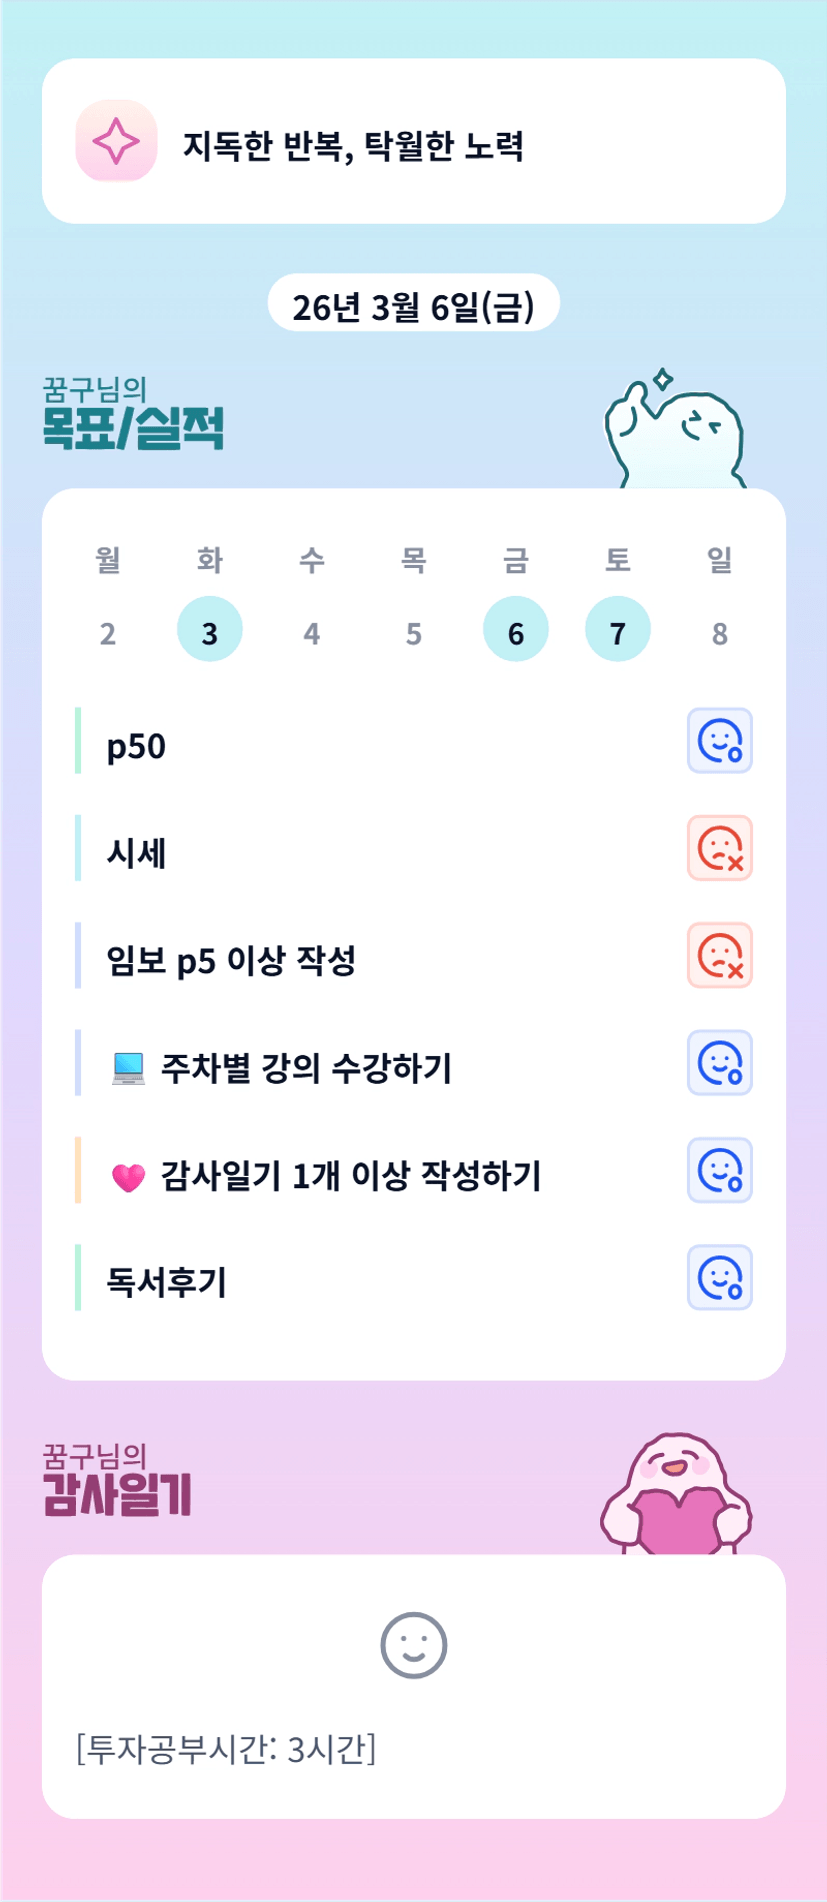
Task: Click the pink sparkle star icon
Action: click(x=116, y=141)
